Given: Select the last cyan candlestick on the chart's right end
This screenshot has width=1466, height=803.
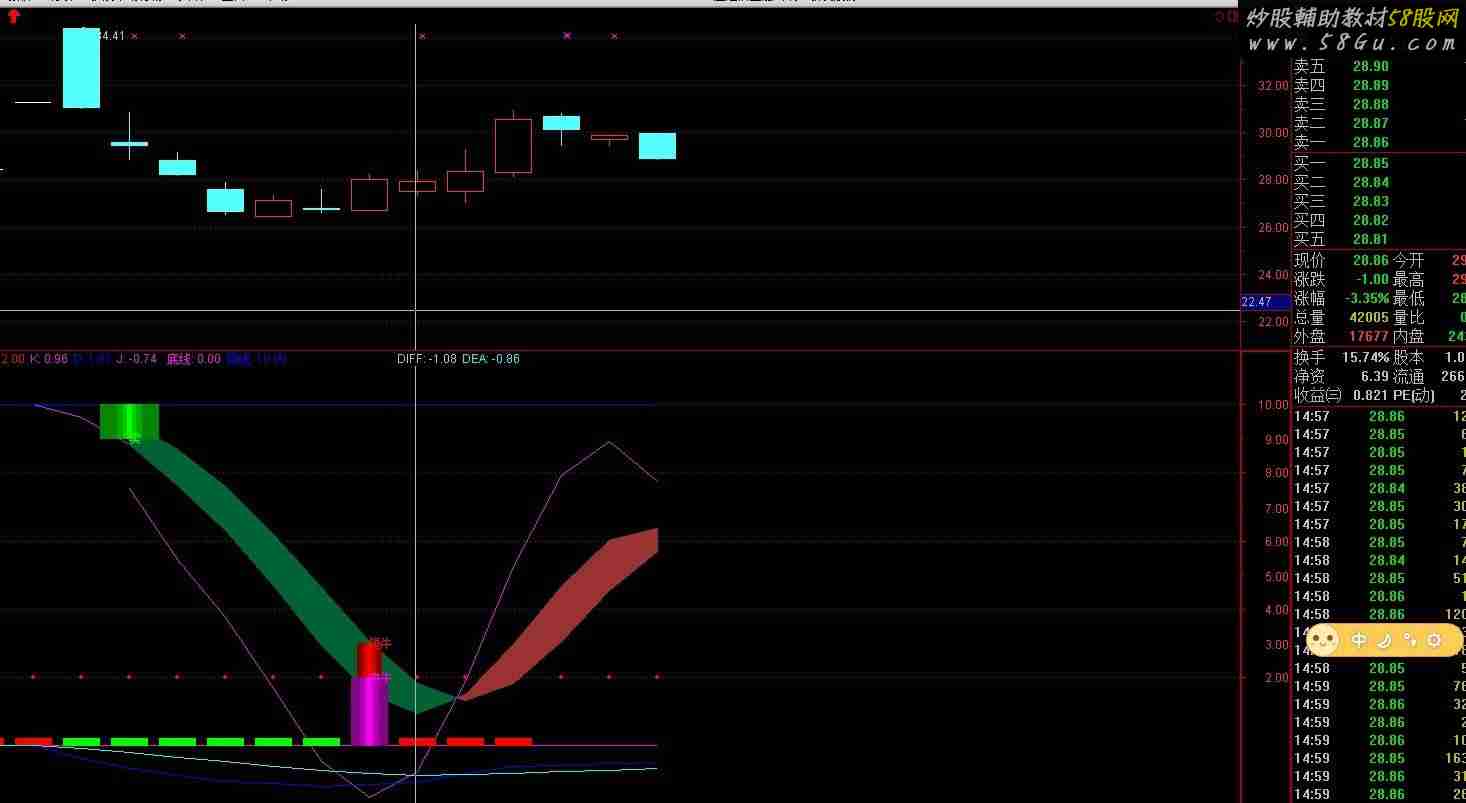Looking at the screenshot, I should [657, 146].
